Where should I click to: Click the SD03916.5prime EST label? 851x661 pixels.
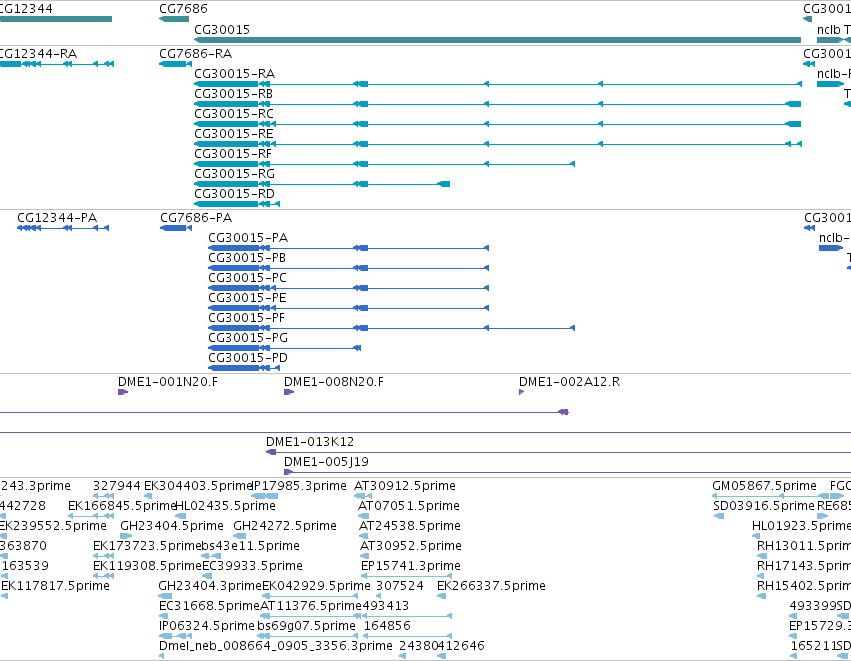click(x=764, y=506)
